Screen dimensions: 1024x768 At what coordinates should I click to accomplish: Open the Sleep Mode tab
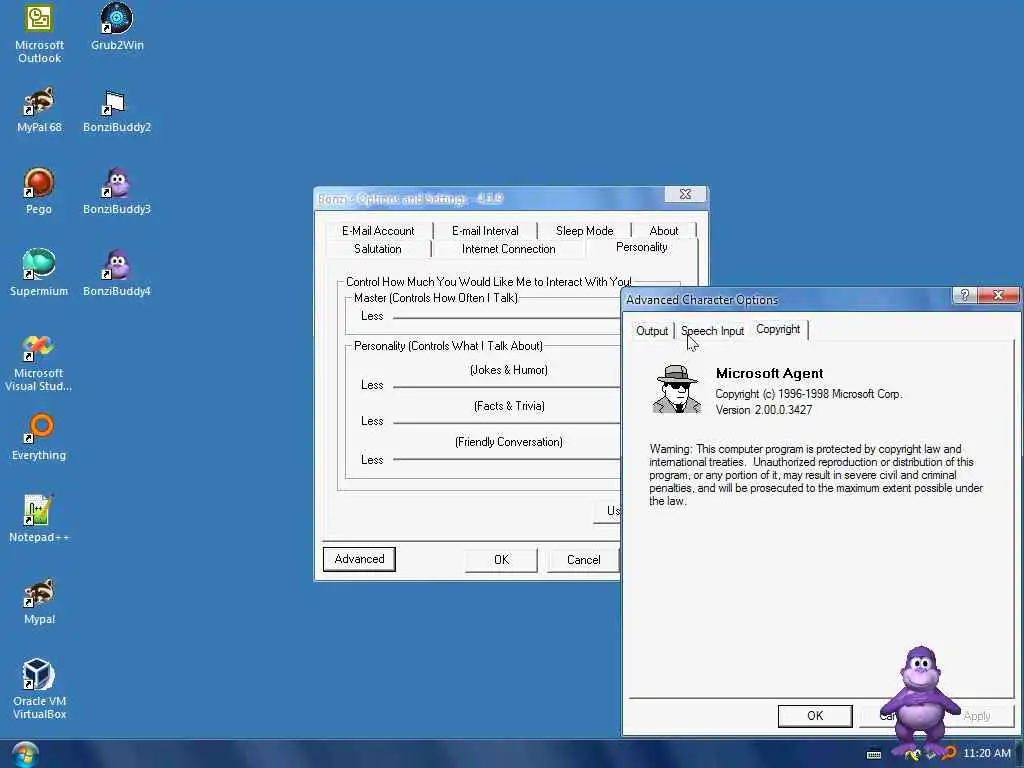(584, 231)
